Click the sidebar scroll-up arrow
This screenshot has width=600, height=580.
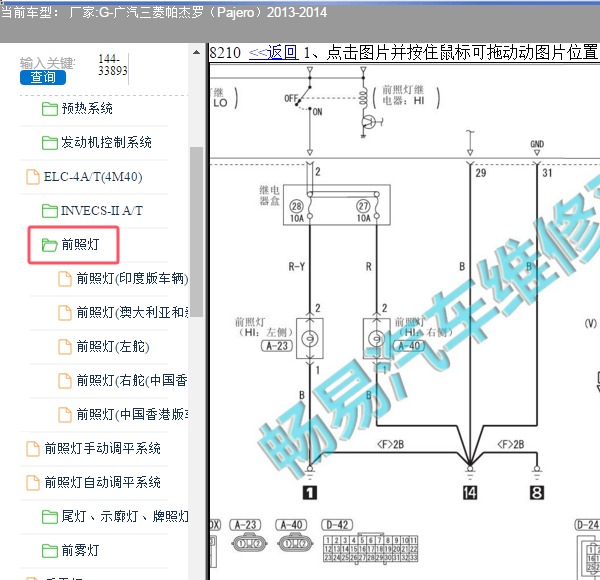(x=196, y=52)
